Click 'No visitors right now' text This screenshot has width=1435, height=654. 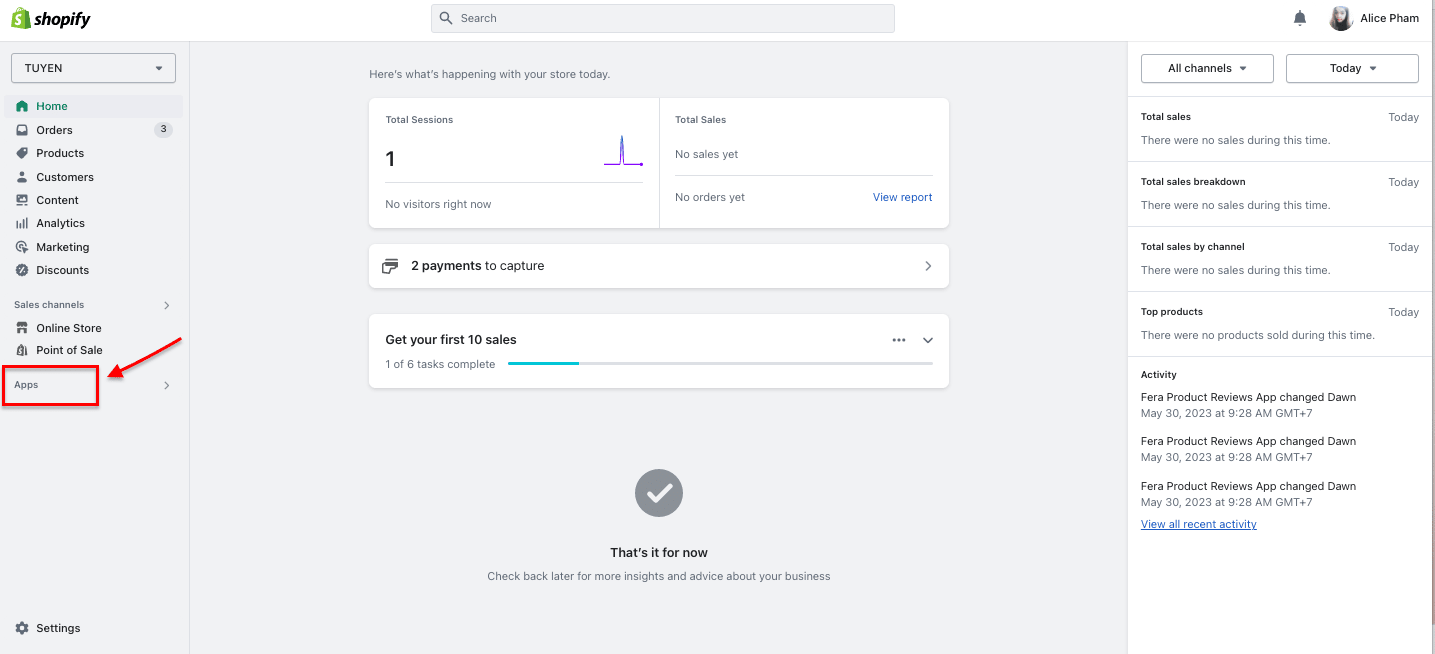(438, 204)
